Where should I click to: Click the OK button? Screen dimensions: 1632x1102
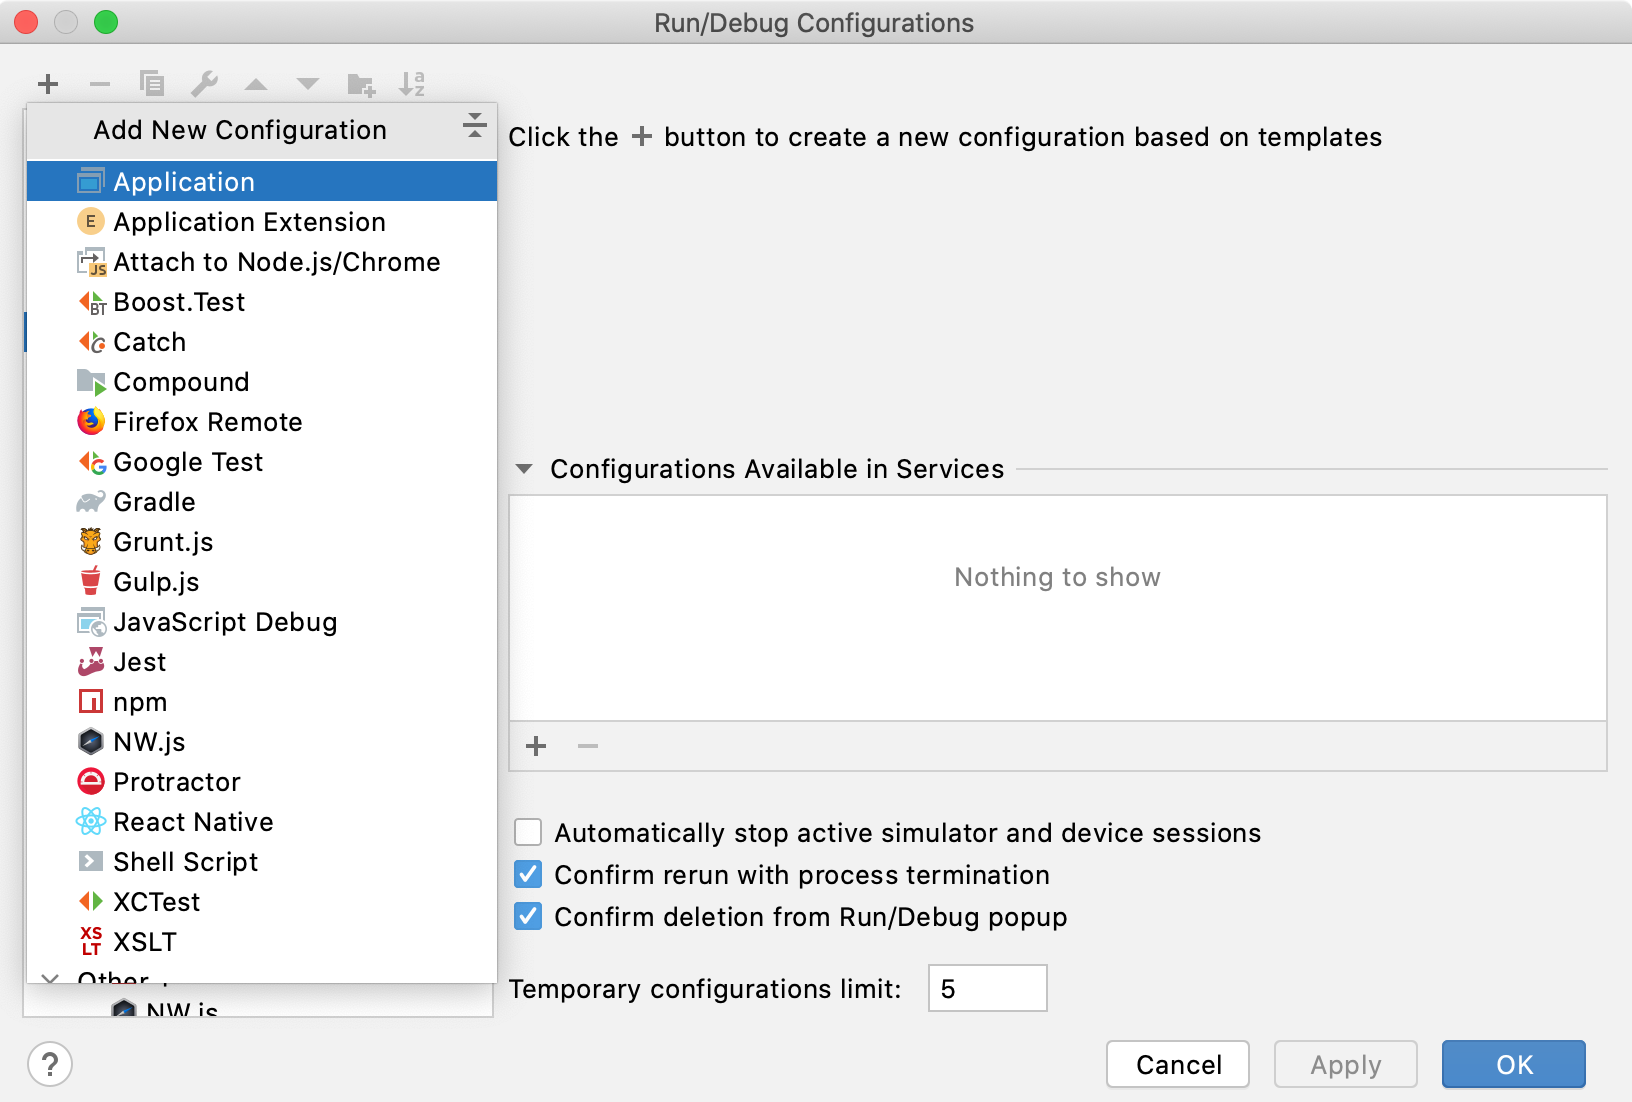coord(1514,1064)
